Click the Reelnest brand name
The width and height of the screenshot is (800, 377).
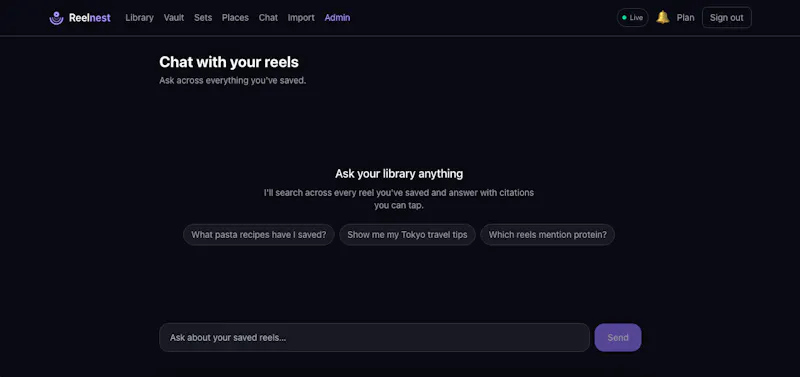90,18
